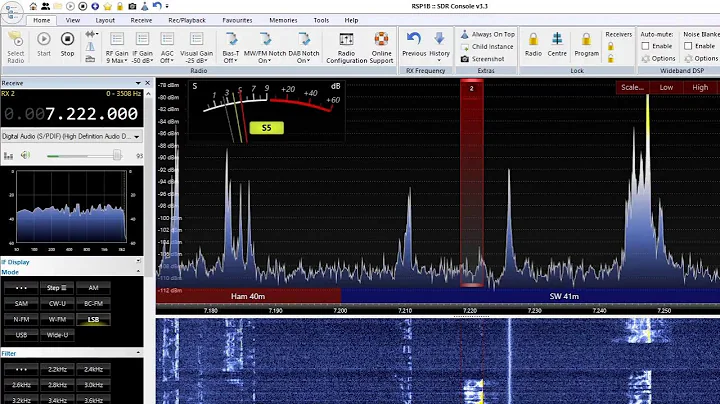
Task: Open the Favourites ribbon tab
Action: point(237,20)
